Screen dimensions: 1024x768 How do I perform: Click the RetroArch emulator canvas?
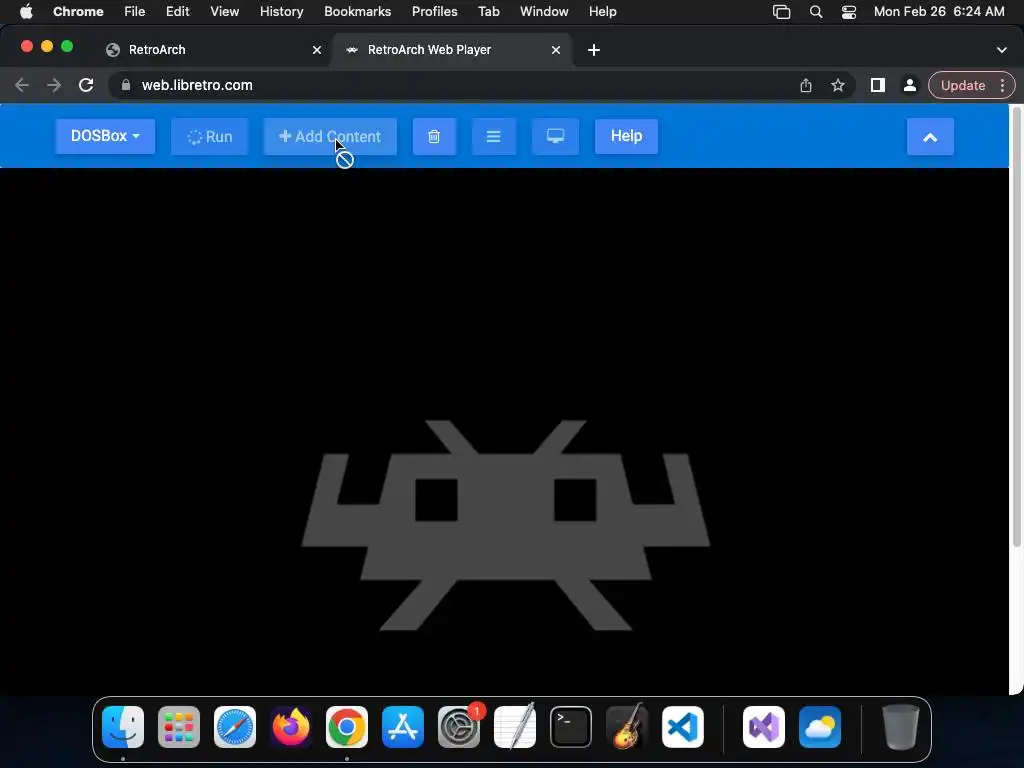504,431
